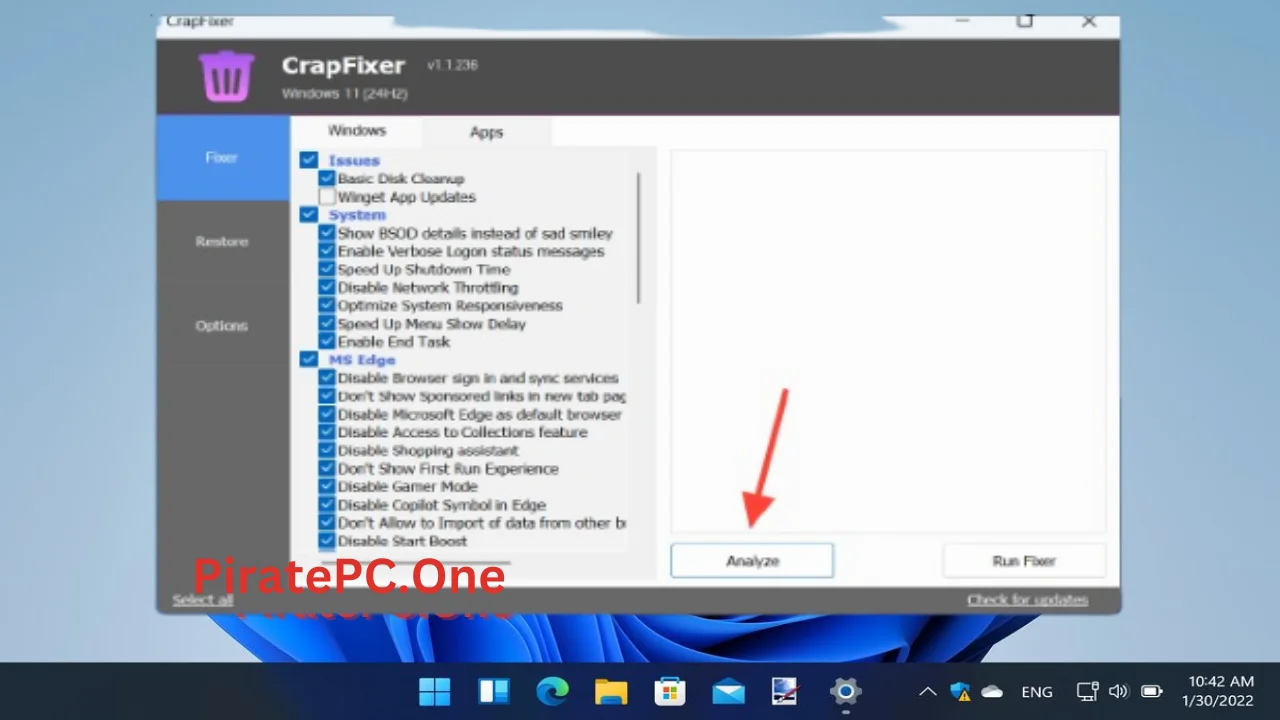Screen dimensions: 1280x720
Task: Click the Issues category label
Action: pyautogui.click(x=354, y=160)
